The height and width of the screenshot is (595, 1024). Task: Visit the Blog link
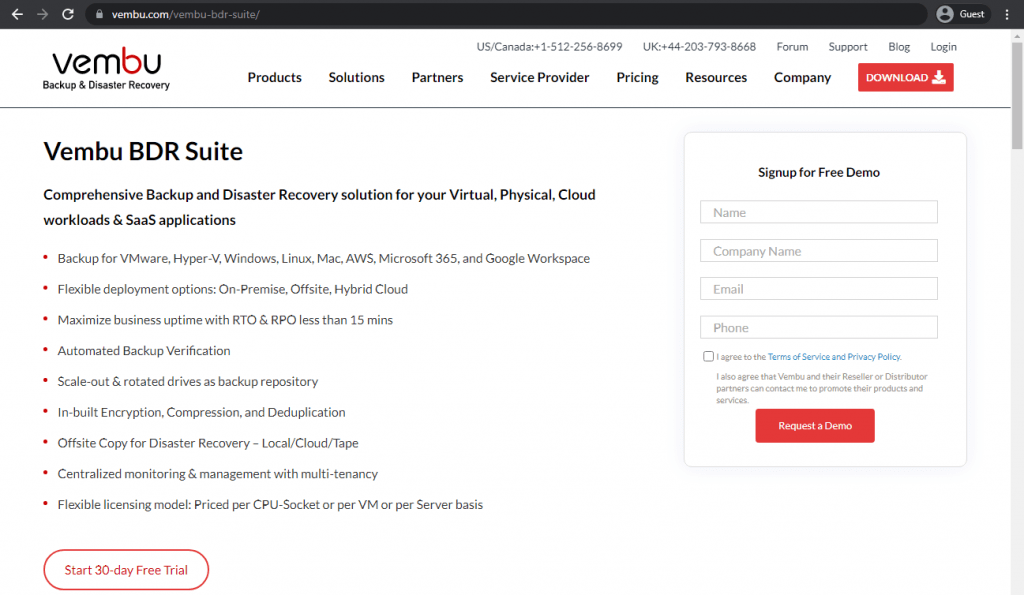(899, 46)
